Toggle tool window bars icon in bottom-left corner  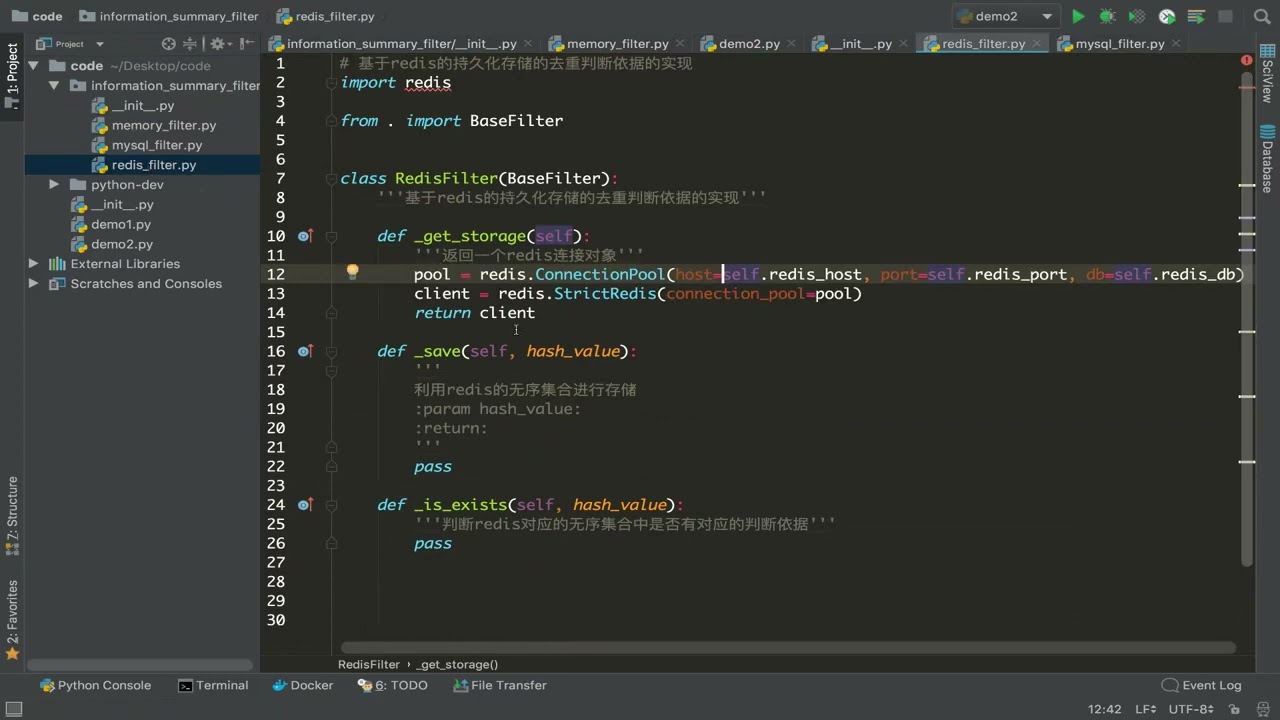[14, 709]
